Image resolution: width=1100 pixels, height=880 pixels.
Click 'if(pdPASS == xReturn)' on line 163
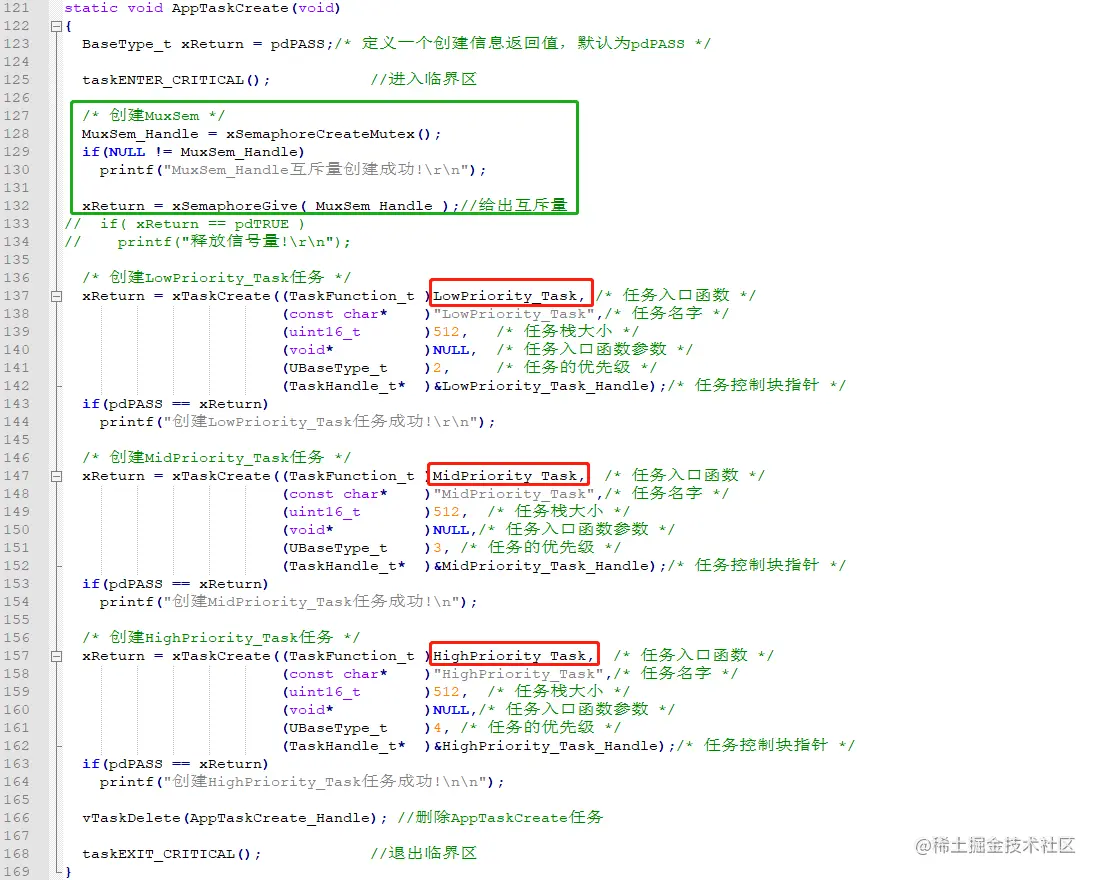pyautogui.click(x=175, y=764)
